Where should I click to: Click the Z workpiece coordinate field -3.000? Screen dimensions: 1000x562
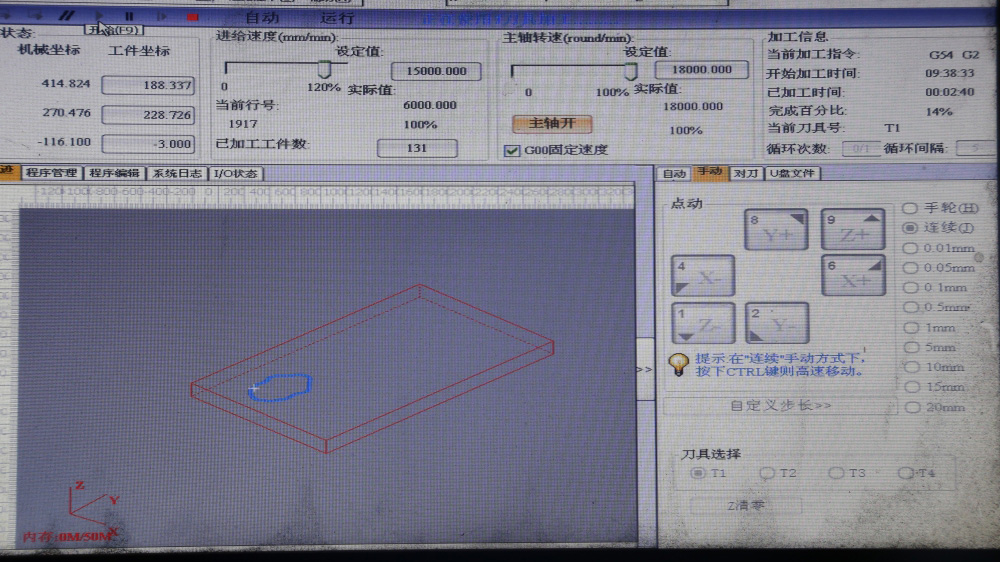tap(148, 144)
